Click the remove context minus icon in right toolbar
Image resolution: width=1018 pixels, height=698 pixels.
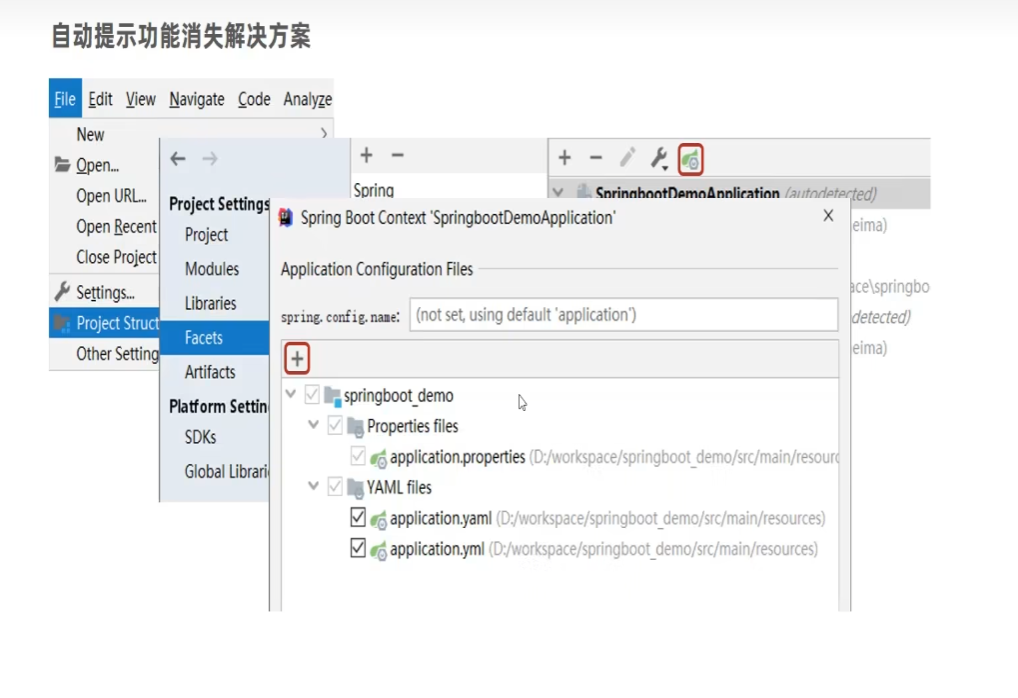(595, 158)
